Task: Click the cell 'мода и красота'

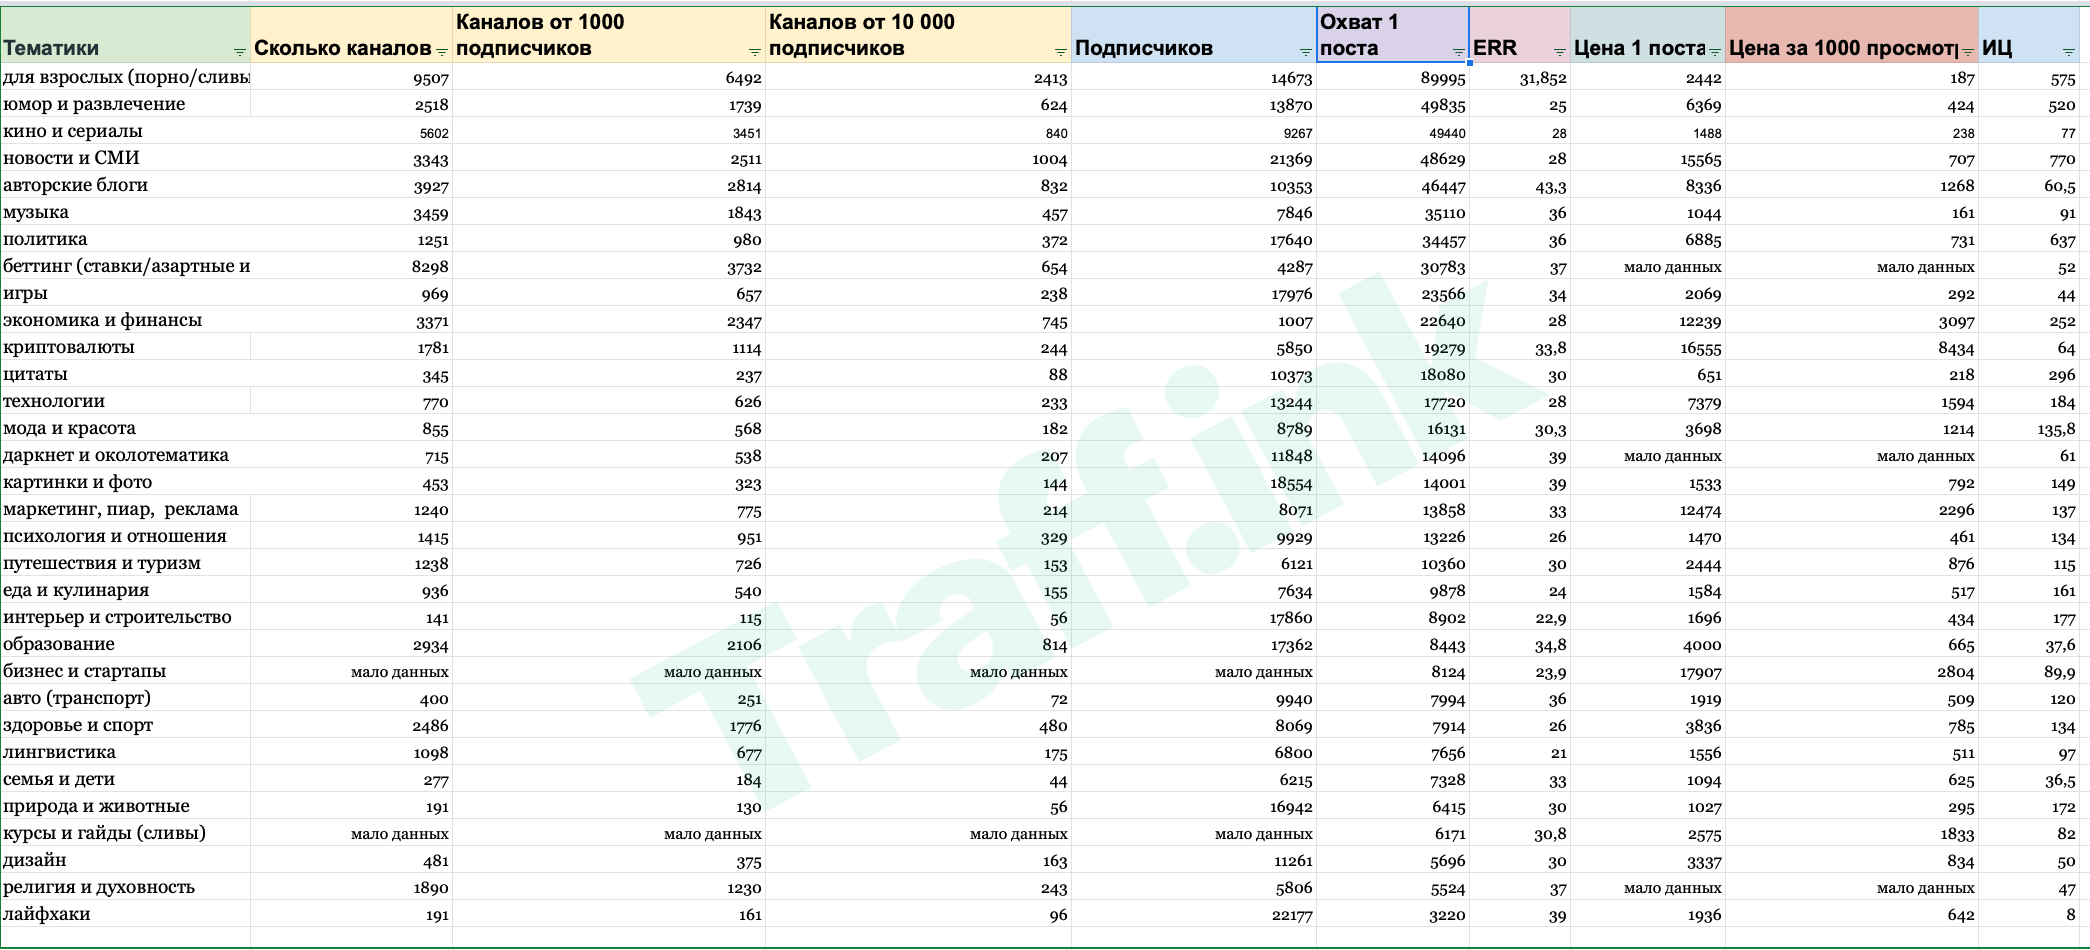Action: click(125, 428)
